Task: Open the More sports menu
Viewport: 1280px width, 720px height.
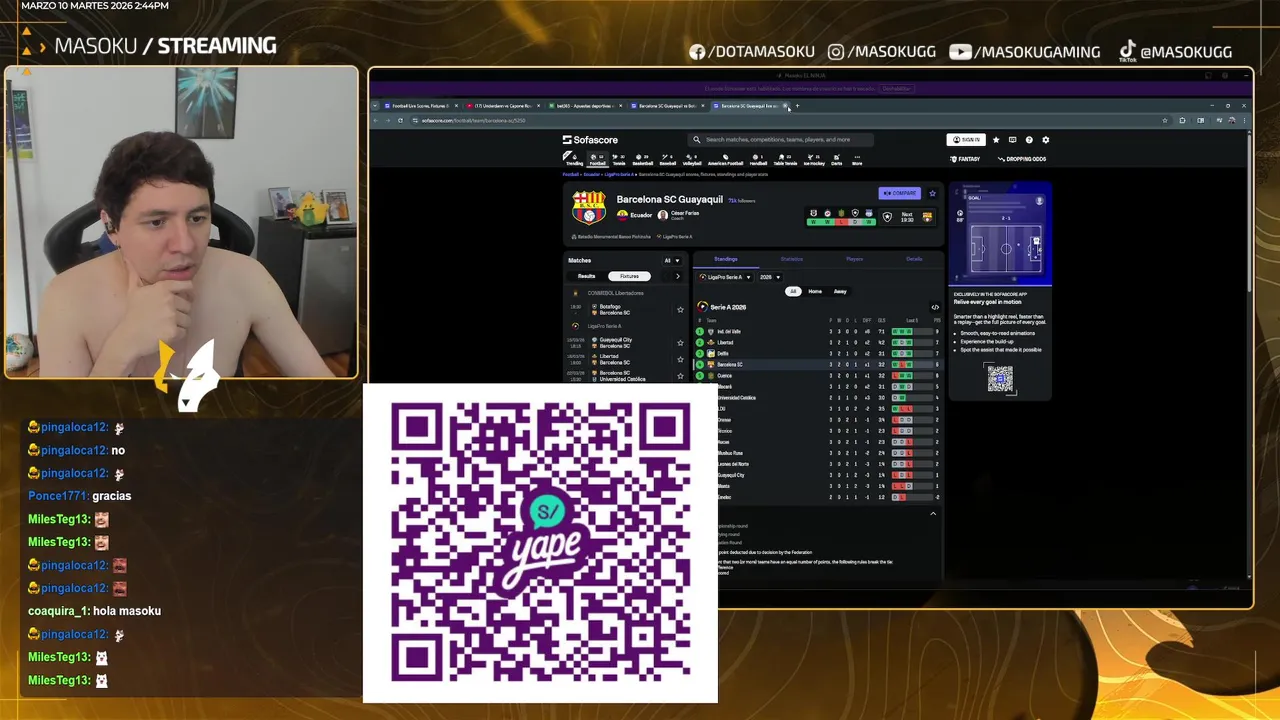Action: coord(857,159)
